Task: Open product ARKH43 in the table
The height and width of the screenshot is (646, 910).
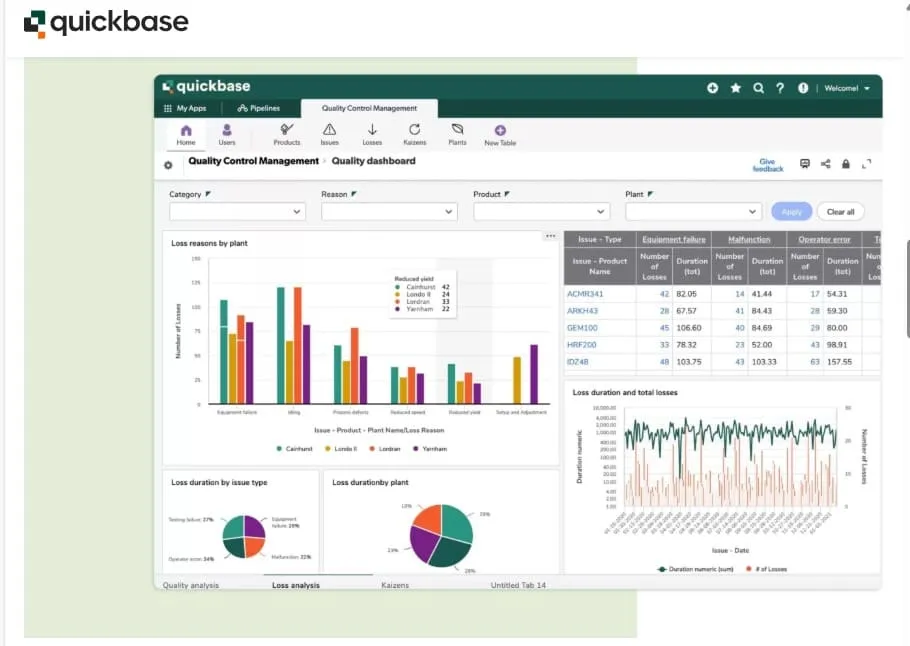Action: coord(582,311)
